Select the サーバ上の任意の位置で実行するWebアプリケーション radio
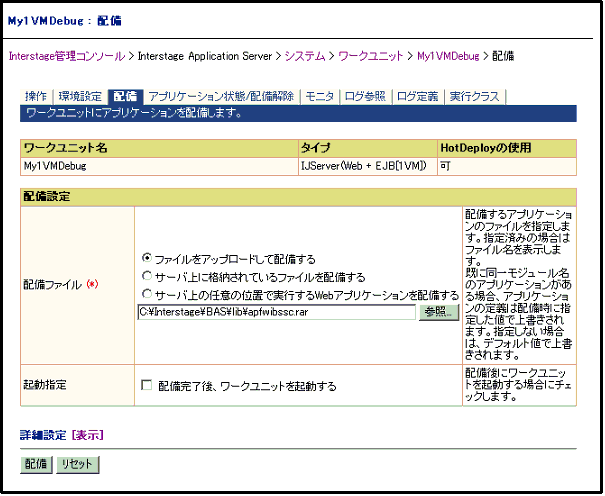This screenshot has width=605, height=496. (147, 294)
